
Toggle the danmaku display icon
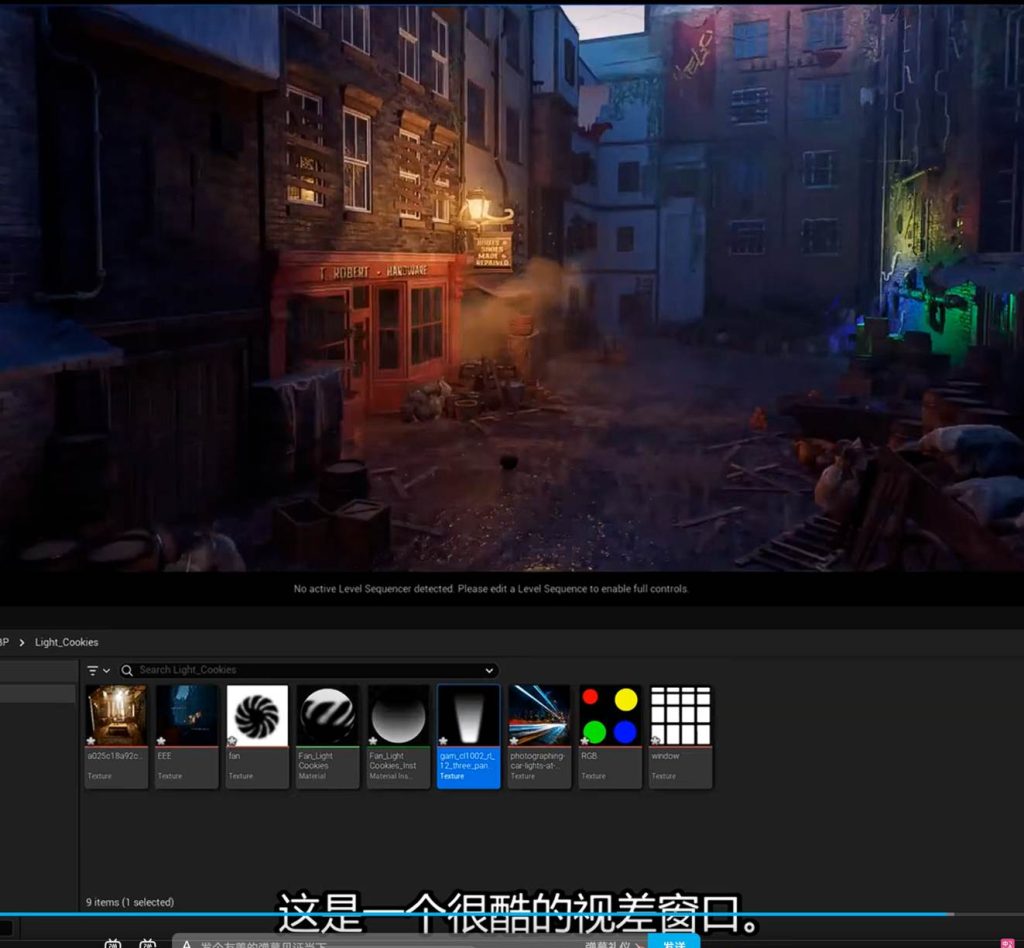click(113, 943)
